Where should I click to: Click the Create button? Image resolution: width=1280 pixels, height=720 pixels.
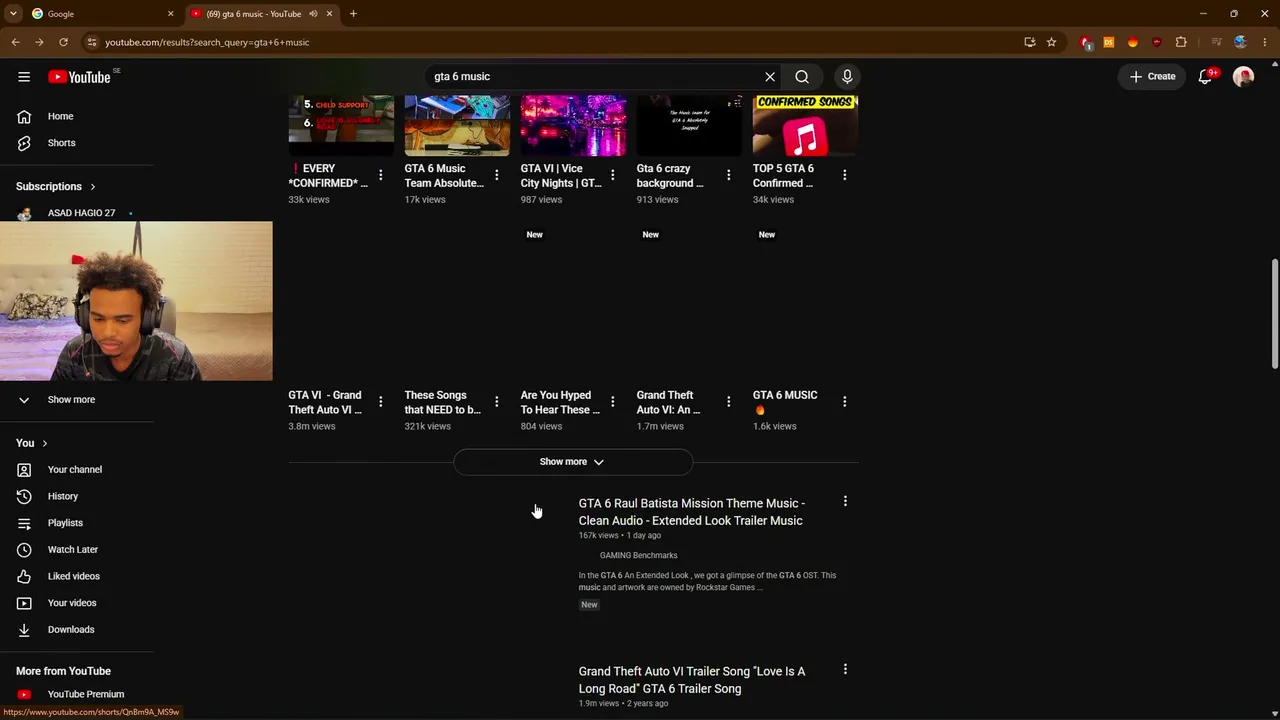click(x=1153, y=77)
